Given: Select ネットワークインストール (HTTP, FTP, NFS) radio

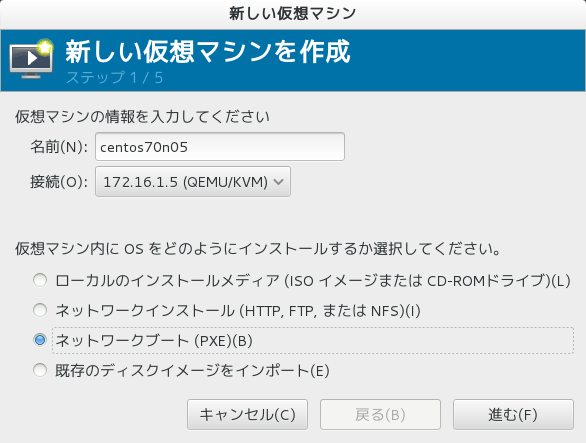Looking at the screenshot, I should pos(40,310).
